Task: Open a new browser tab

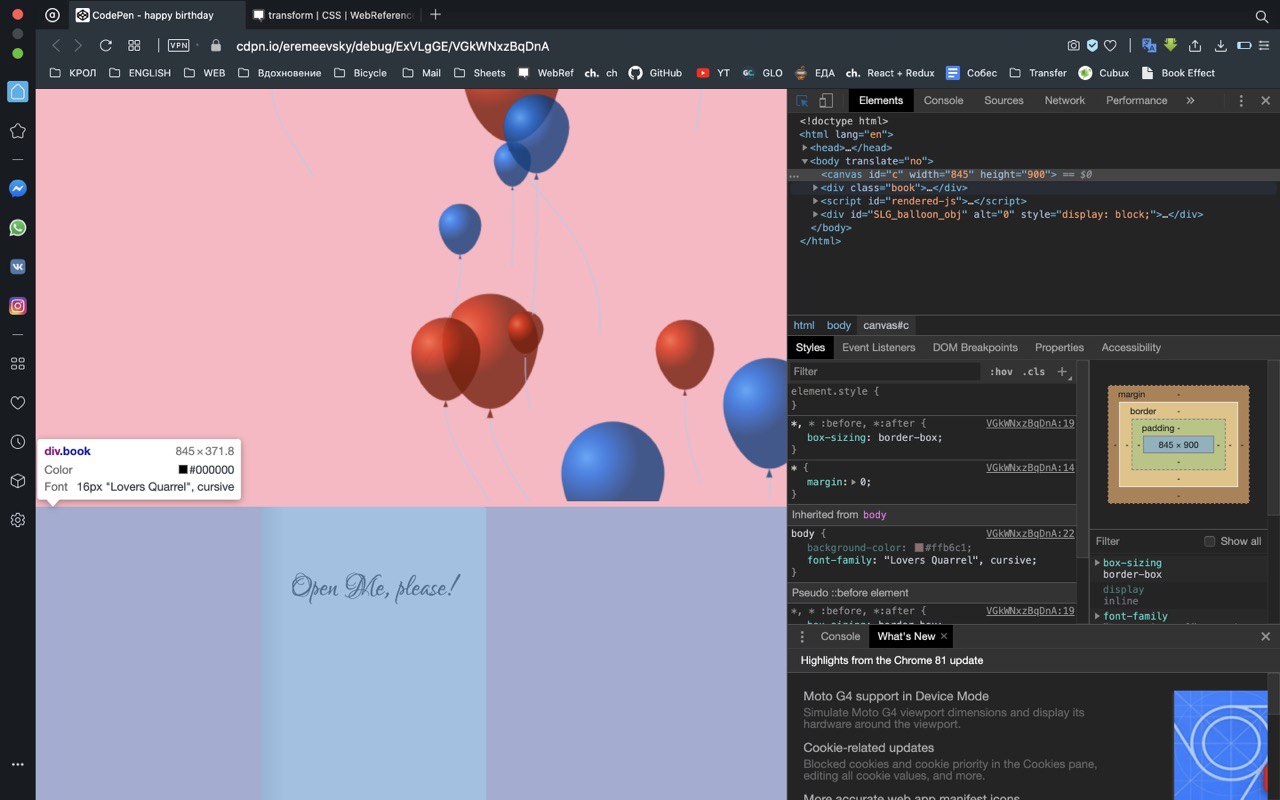Action: tap(435, 15)
